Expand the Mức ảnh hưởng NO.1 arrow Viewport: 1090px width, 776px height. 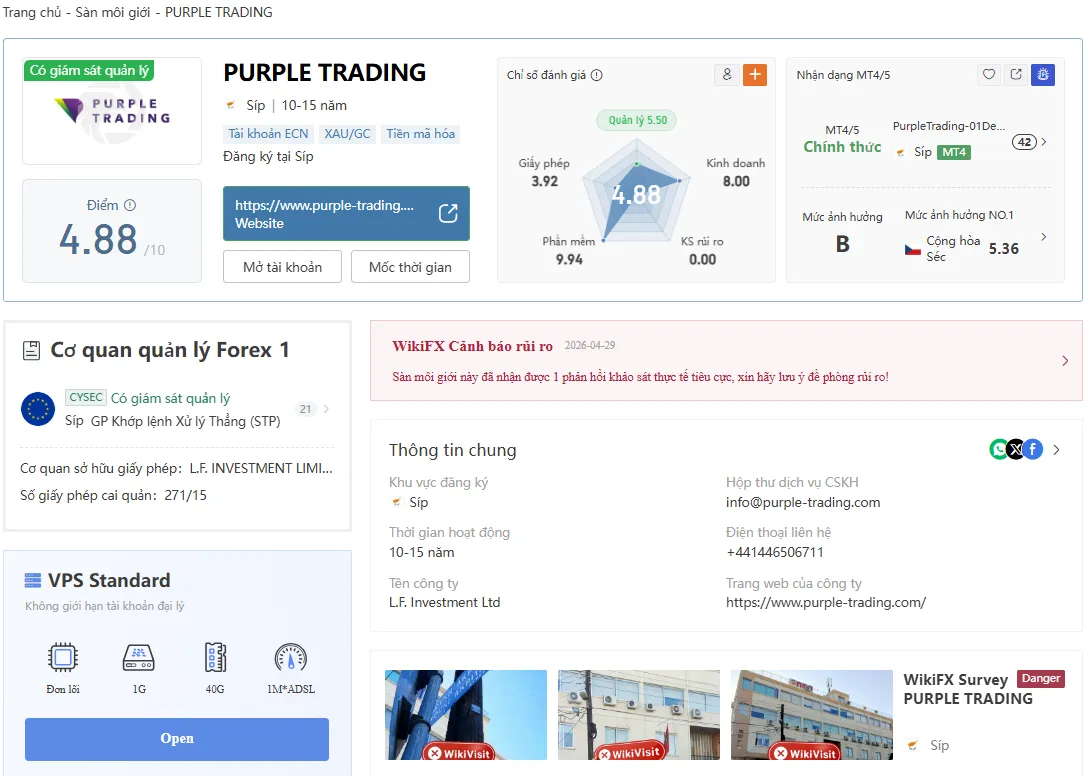click(1043, 237)
